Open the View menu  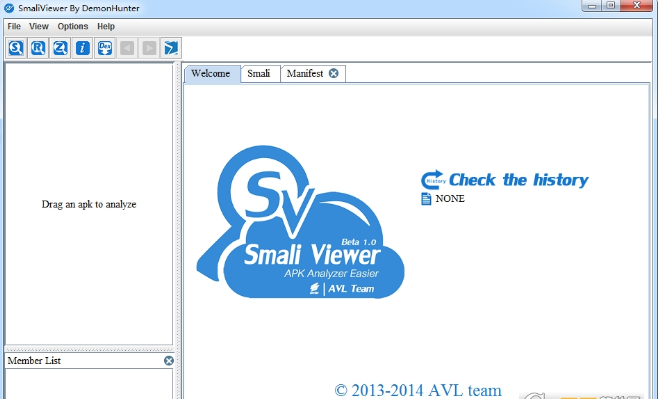click(x=39, y=26)
